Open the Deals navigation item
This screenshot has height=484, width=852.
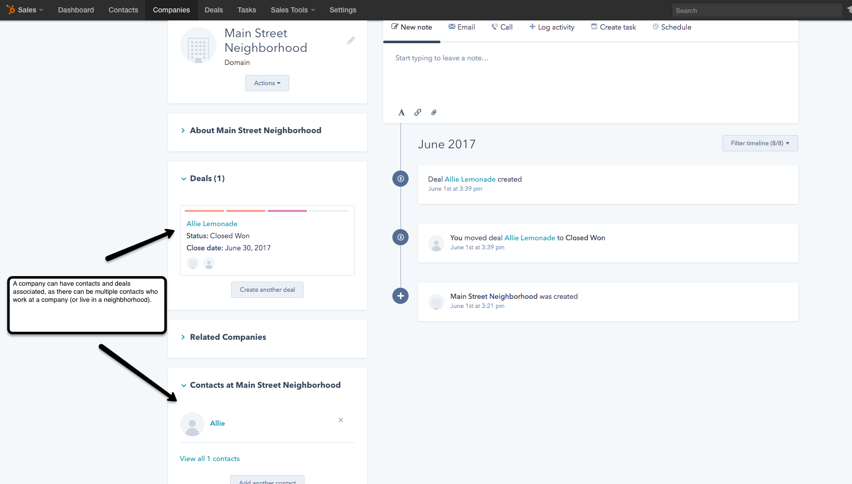click(214, 10)
